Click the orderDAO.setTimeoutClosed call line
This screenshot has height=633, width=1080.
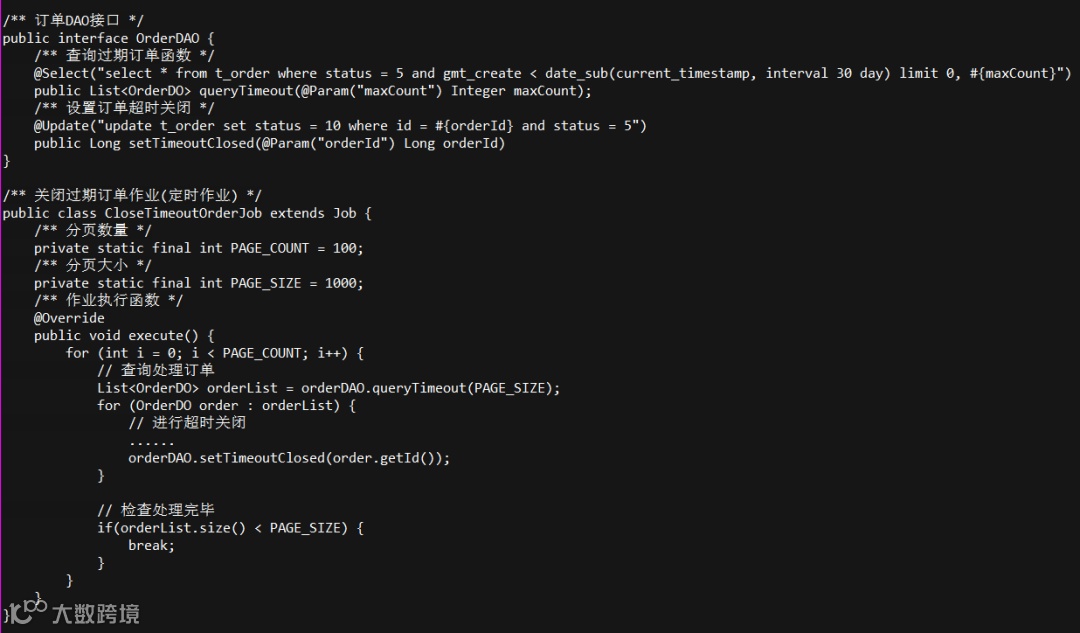coord(289,458)
